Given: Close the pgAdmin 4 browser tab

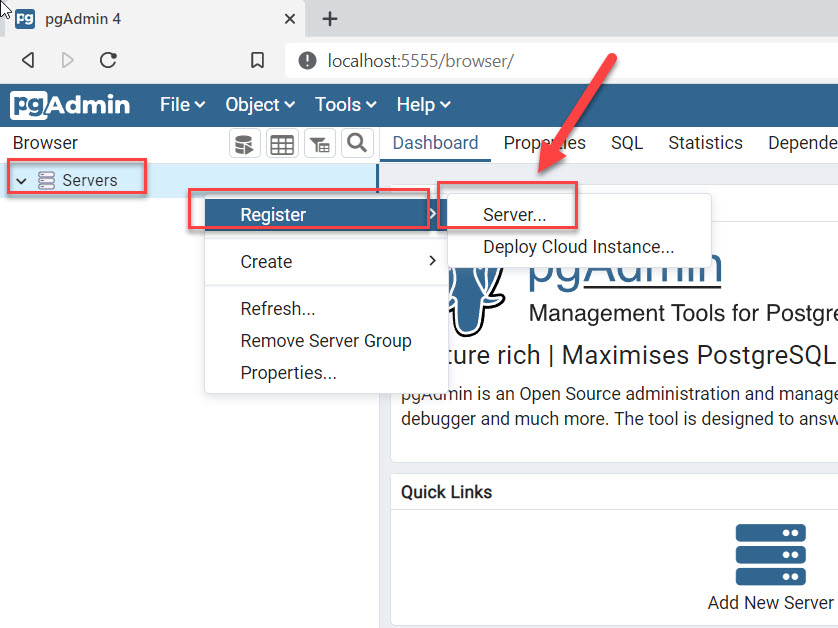Looking at the screenshot, I should 290,19.
